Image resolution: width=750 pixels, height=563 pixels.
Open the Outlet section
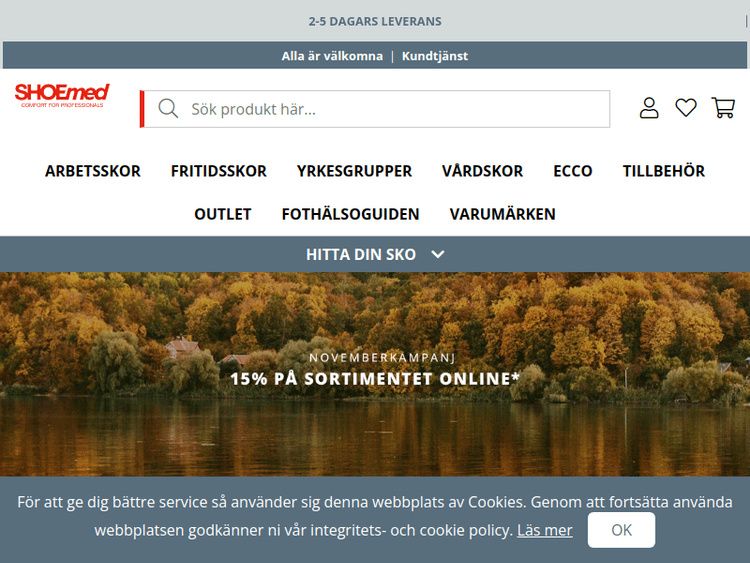pyautogui.click(x=223, y=214)
